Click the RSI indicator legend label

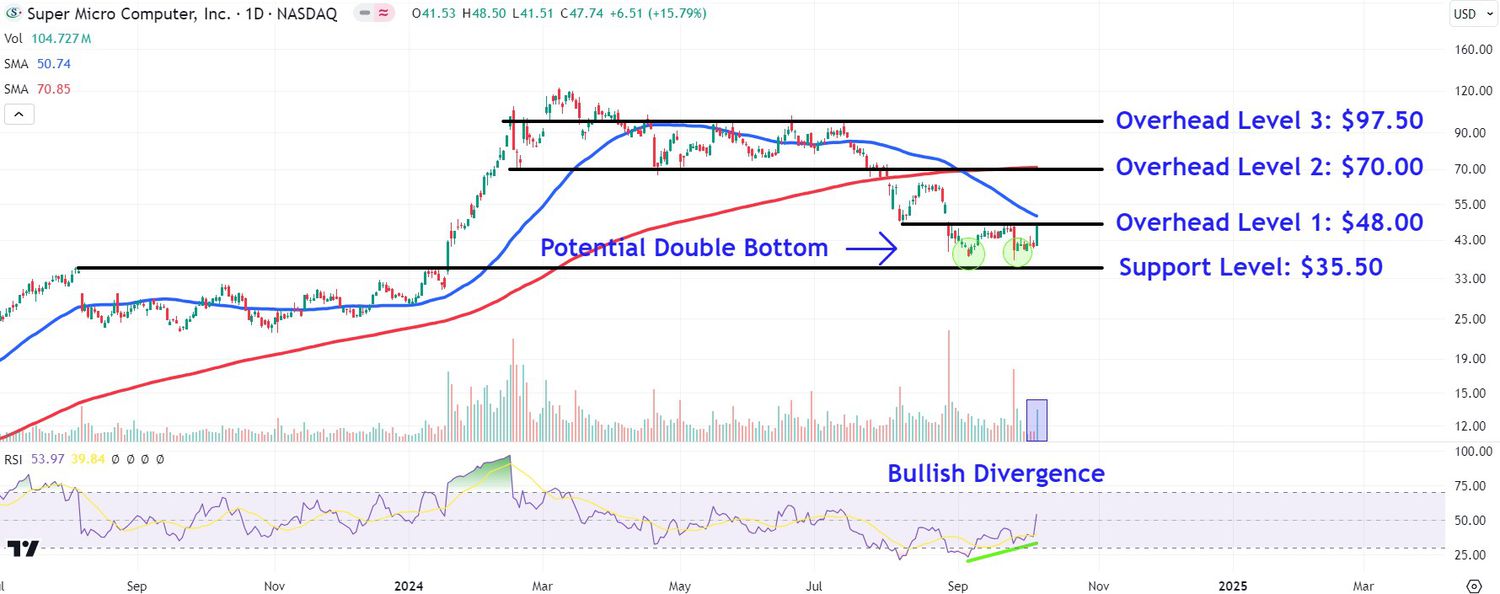point(15,459)
